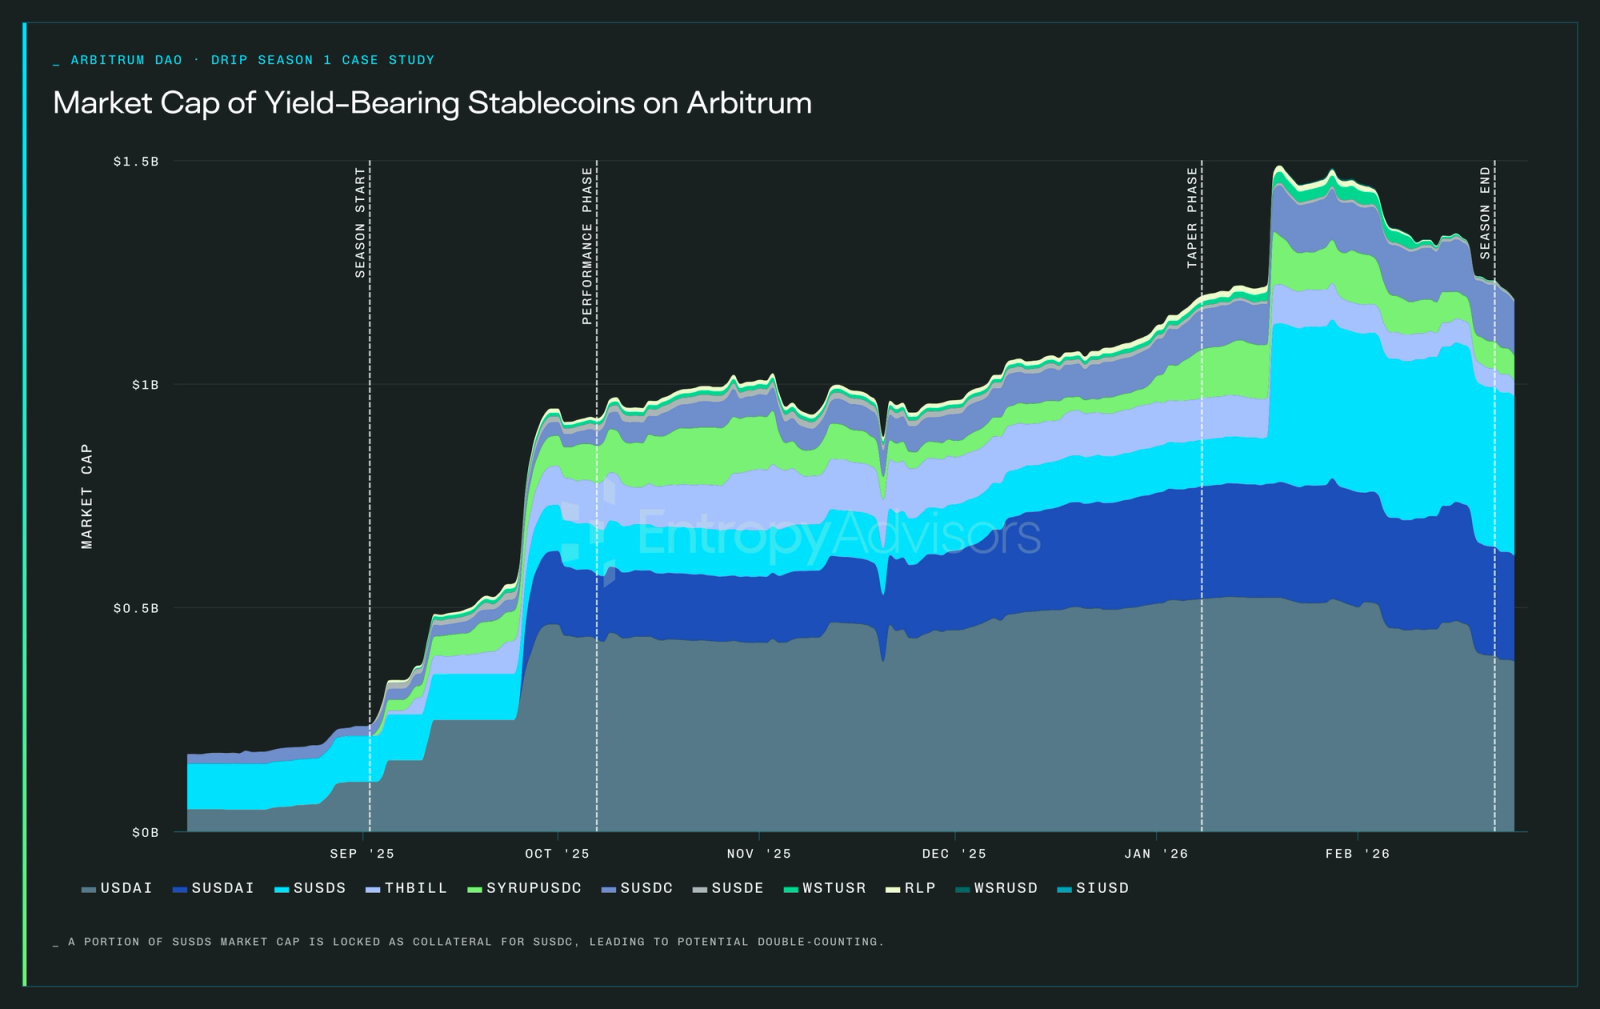The width and height of the screenshot is (1600, 1009).
Task: Click the SIUSD legend color swatch
Action: pyautogui.click(x=1065, y=889)
